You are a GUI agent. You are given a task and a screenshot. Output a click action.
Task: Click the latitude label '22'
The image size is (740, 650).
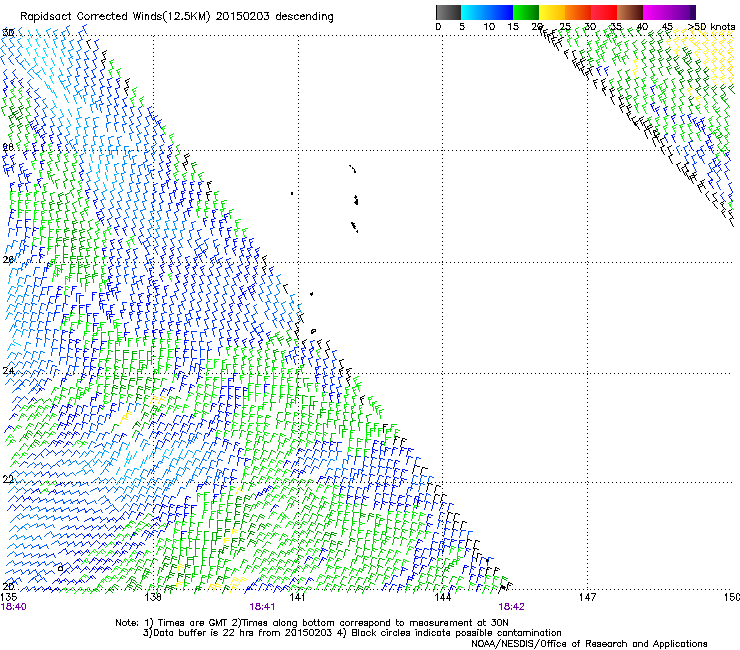tap(8, 480)
